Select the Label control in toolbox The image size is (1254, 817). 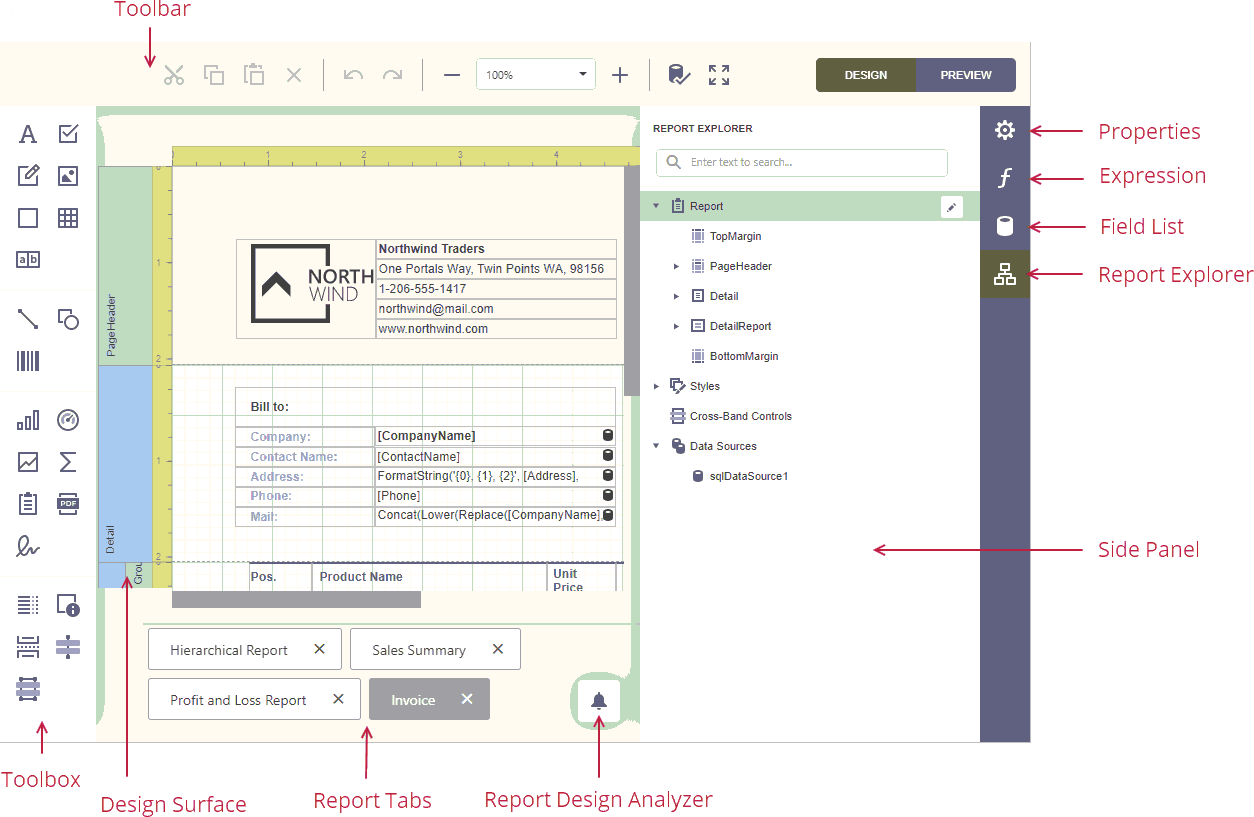[28, 134]
